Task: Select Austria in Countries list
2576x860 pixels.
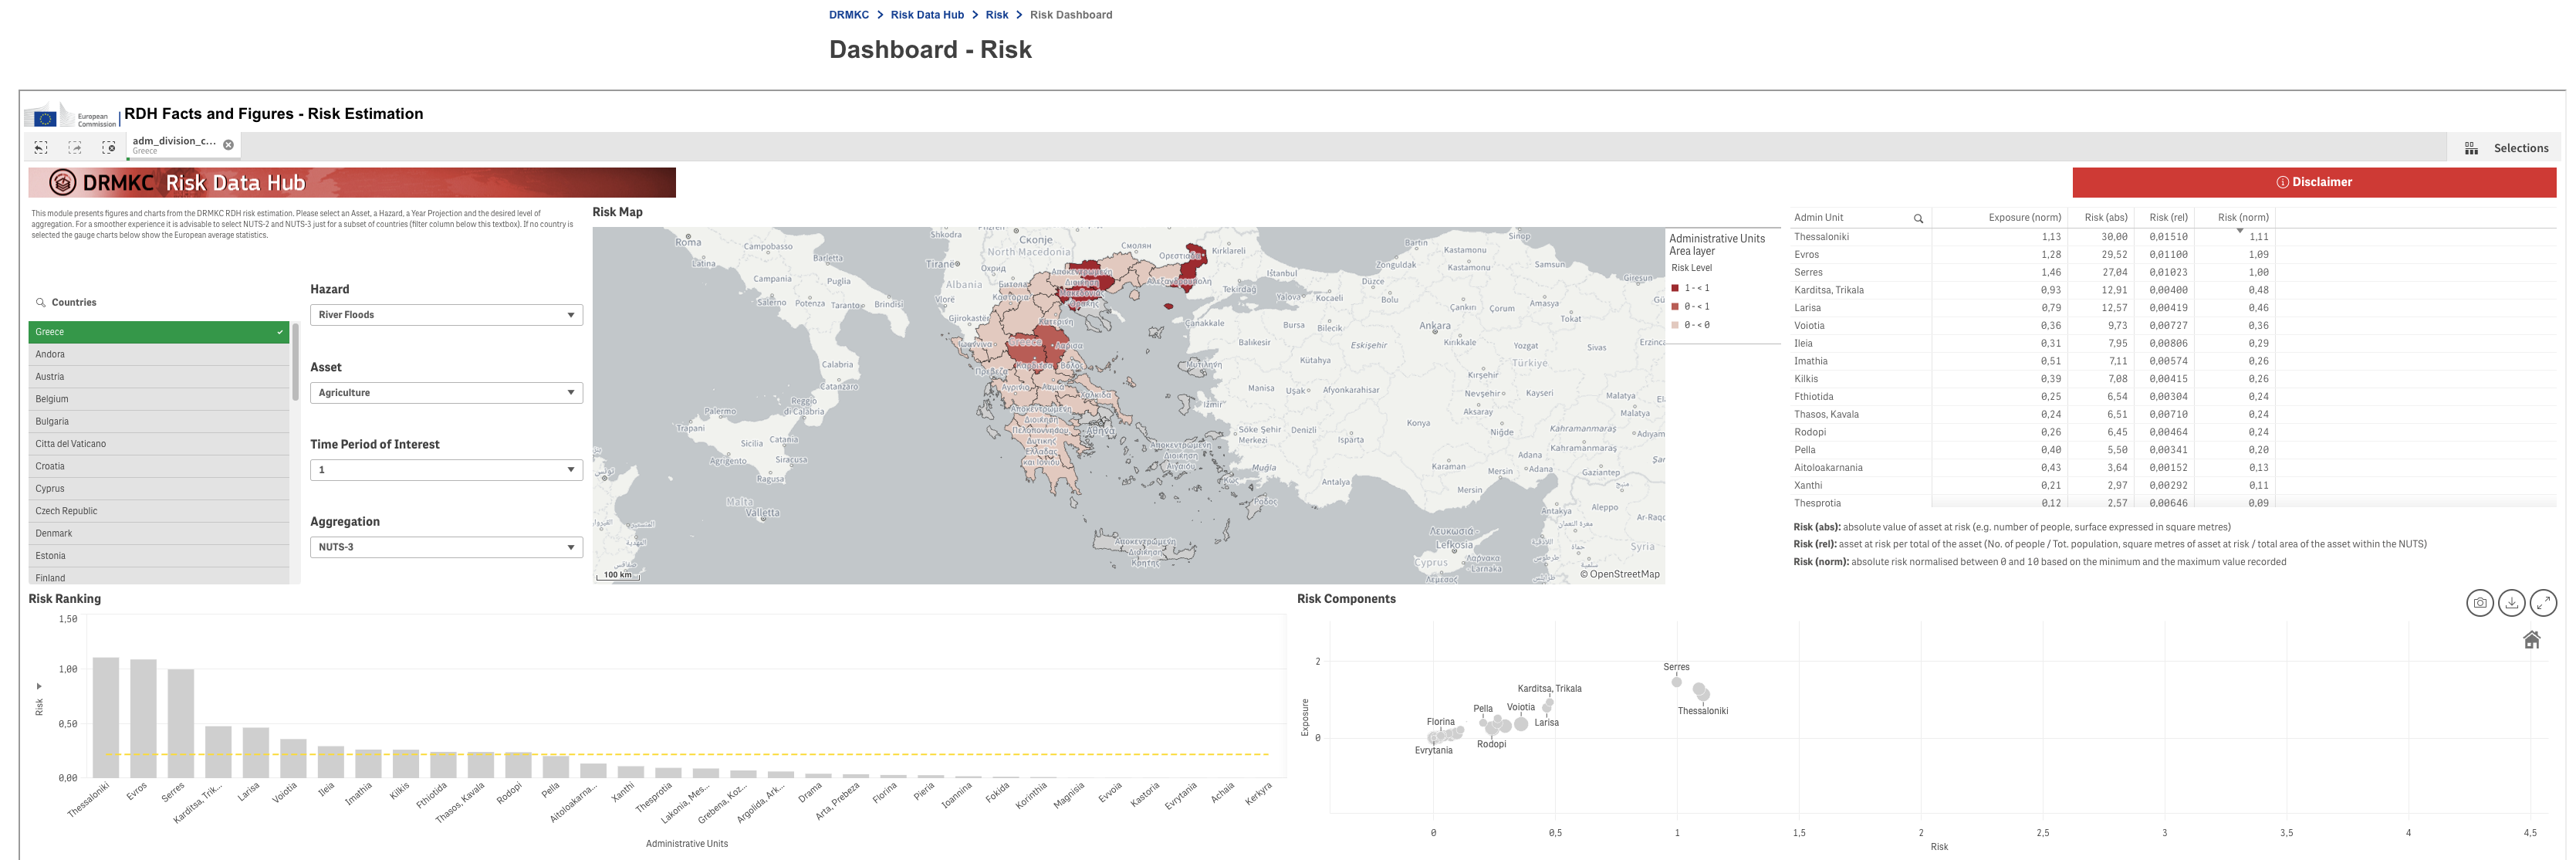Action: (159, 377)
